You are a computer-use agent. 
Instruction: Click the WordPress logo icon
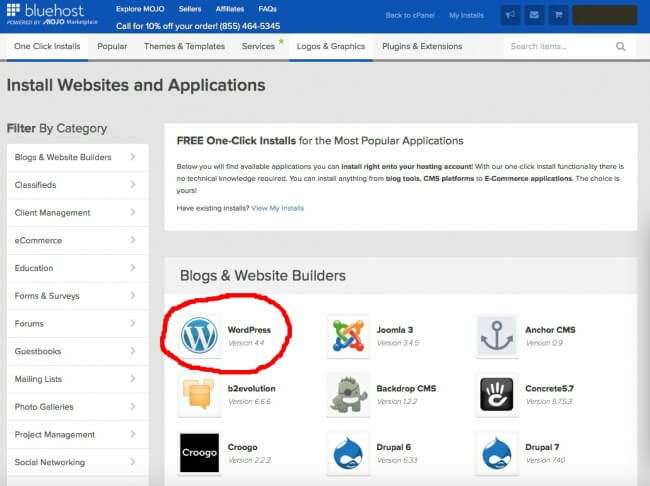pyautogui.click(x=199, y=336)
